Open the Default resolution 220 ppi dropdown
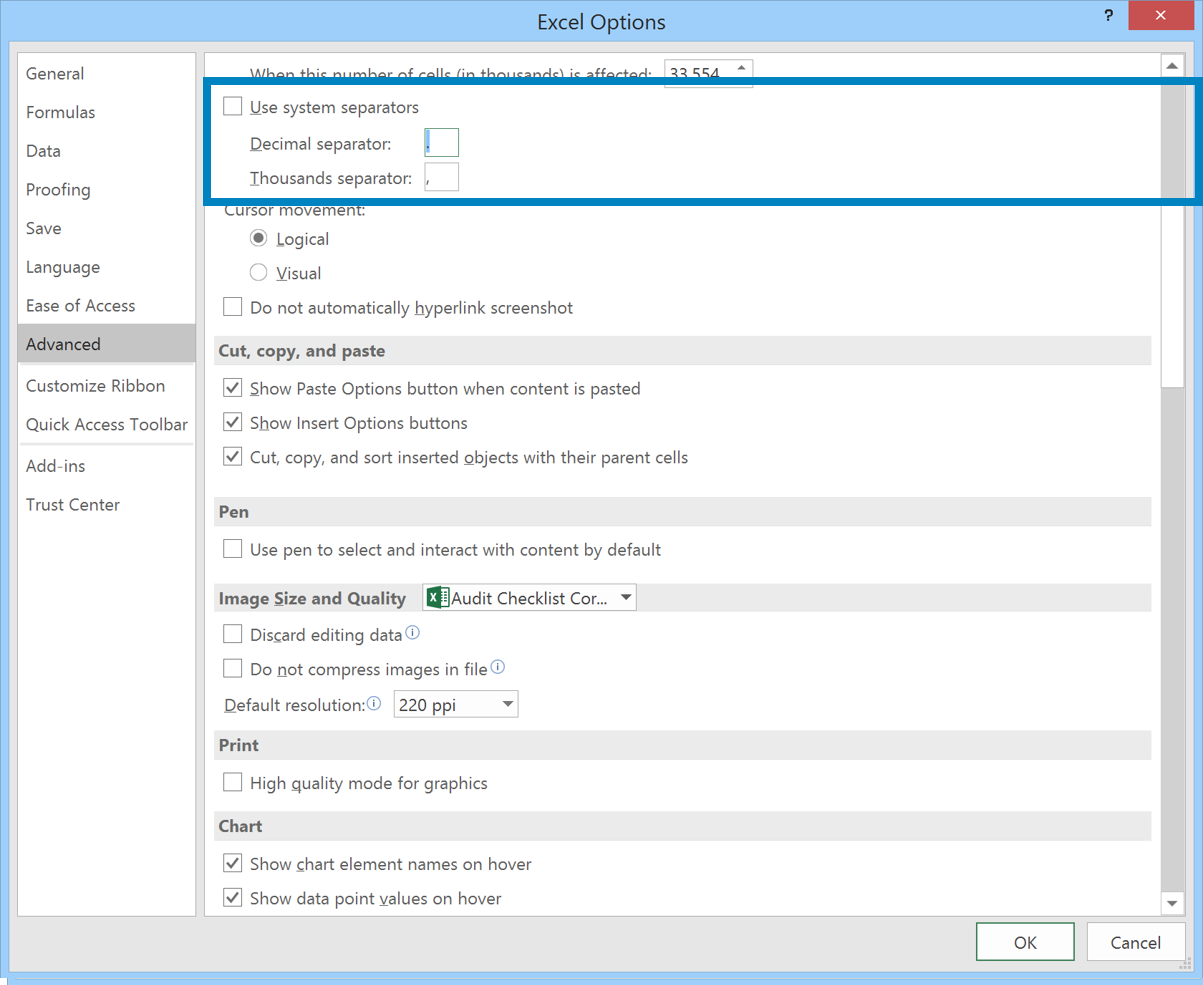1203x985 pixels. [x=456, y=705]
